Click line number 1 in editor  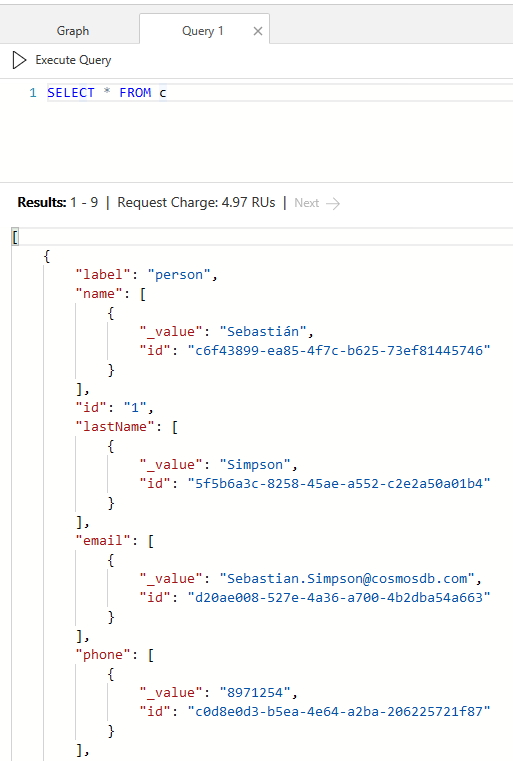pyautogui.click(x=33, y=92)
